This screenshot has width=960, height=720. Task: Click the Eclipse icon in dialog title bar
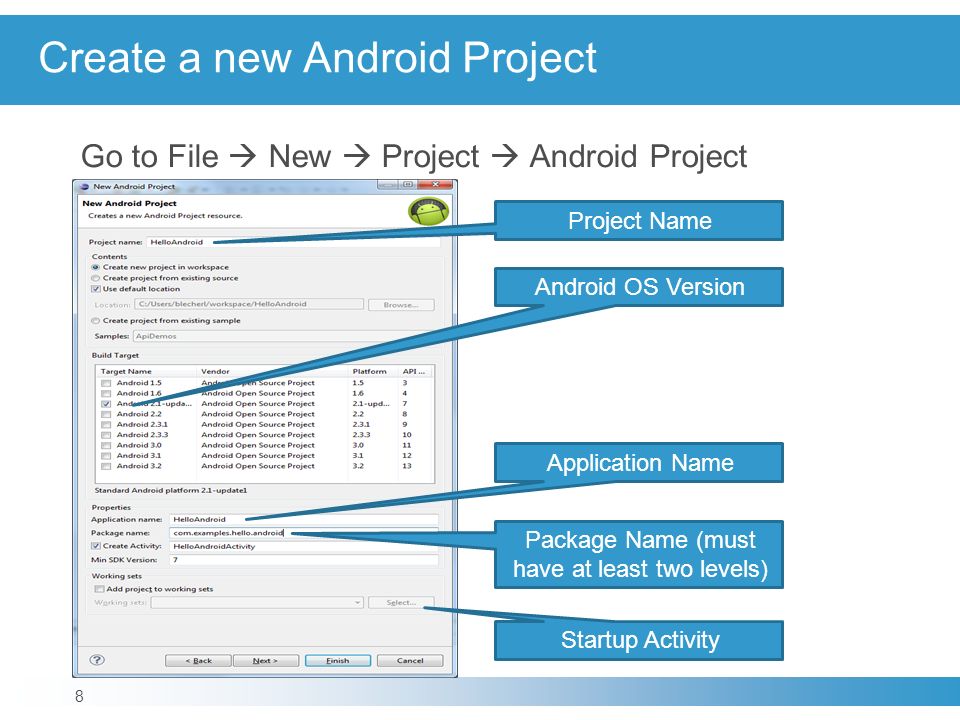tap(85, 187)
